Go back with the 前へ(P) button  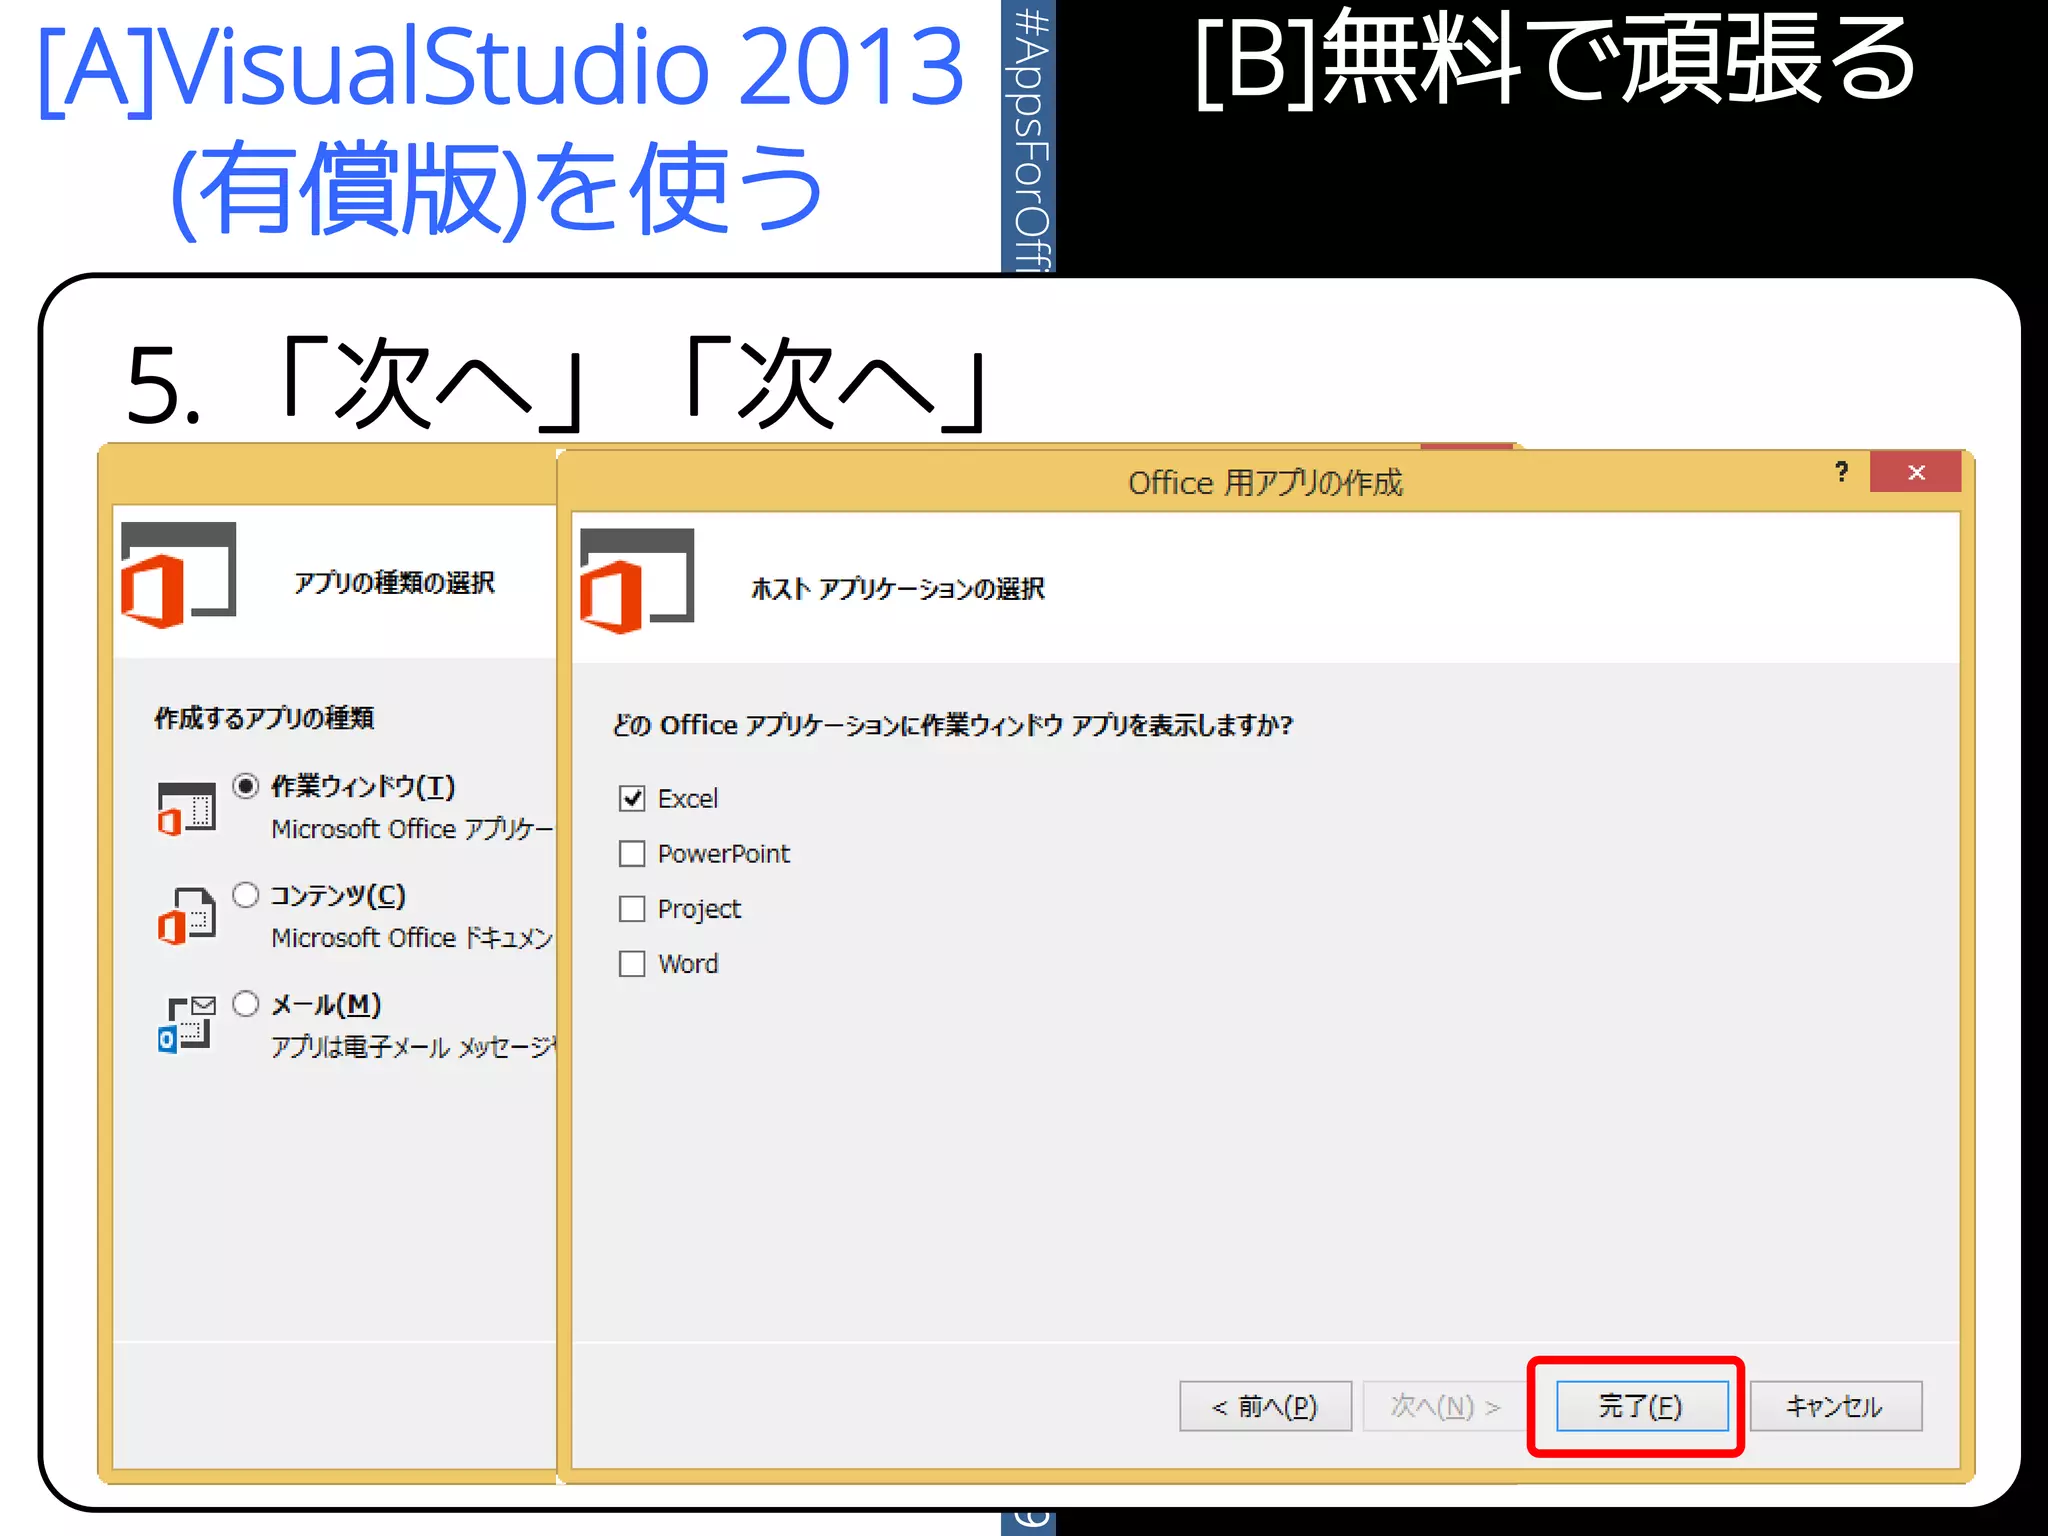(x=1265, y=1406)
